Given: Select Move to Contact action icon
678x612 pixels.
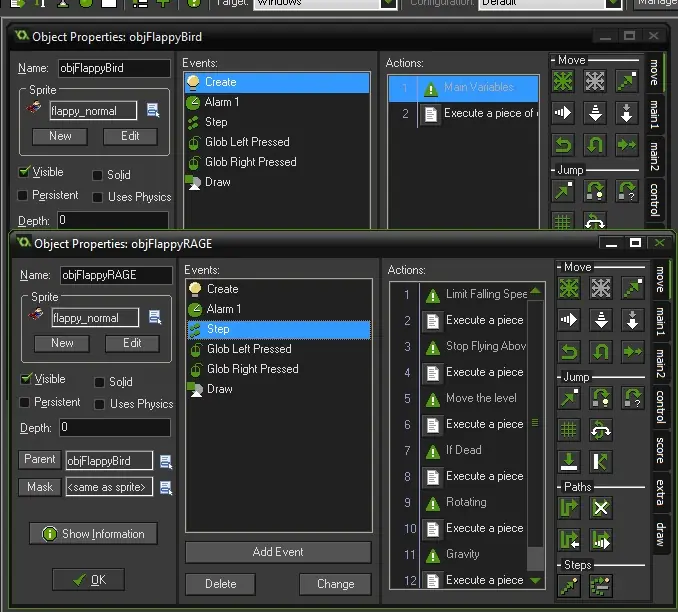Looking at the screenshot, I should coord(569,461).
